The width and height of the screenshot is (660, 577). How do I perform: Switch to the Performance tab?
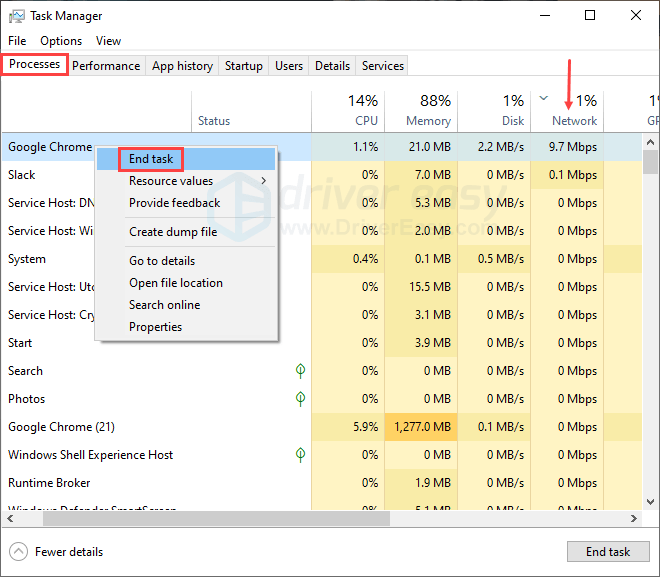point(106,66)
